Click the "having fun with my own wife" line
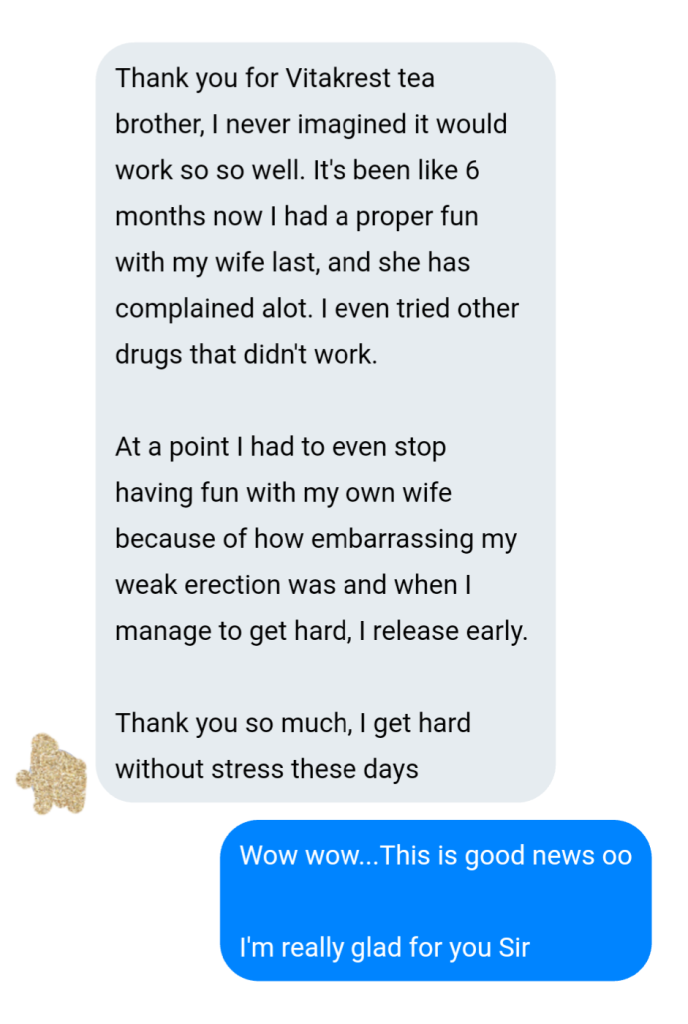688x1024 pixels. pos(283,493)
